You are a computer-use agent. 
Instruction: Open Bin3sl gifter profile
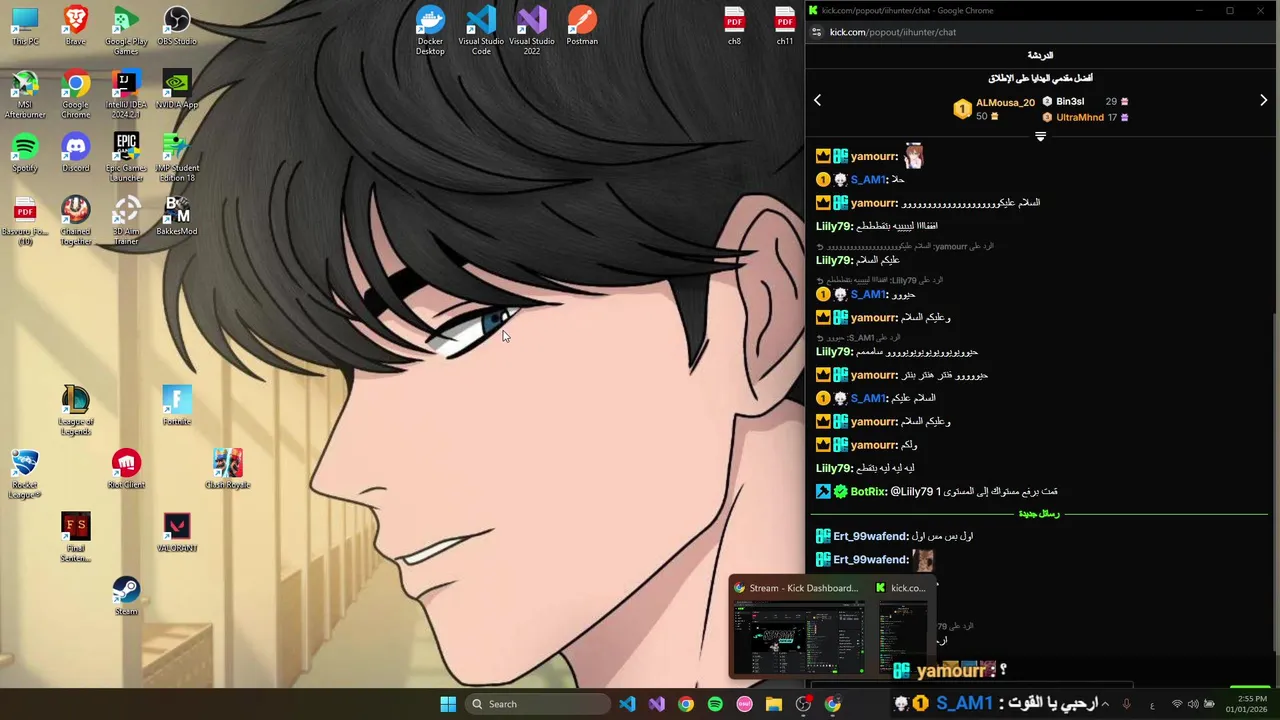pyautogui.click(x=1070, y=101)
